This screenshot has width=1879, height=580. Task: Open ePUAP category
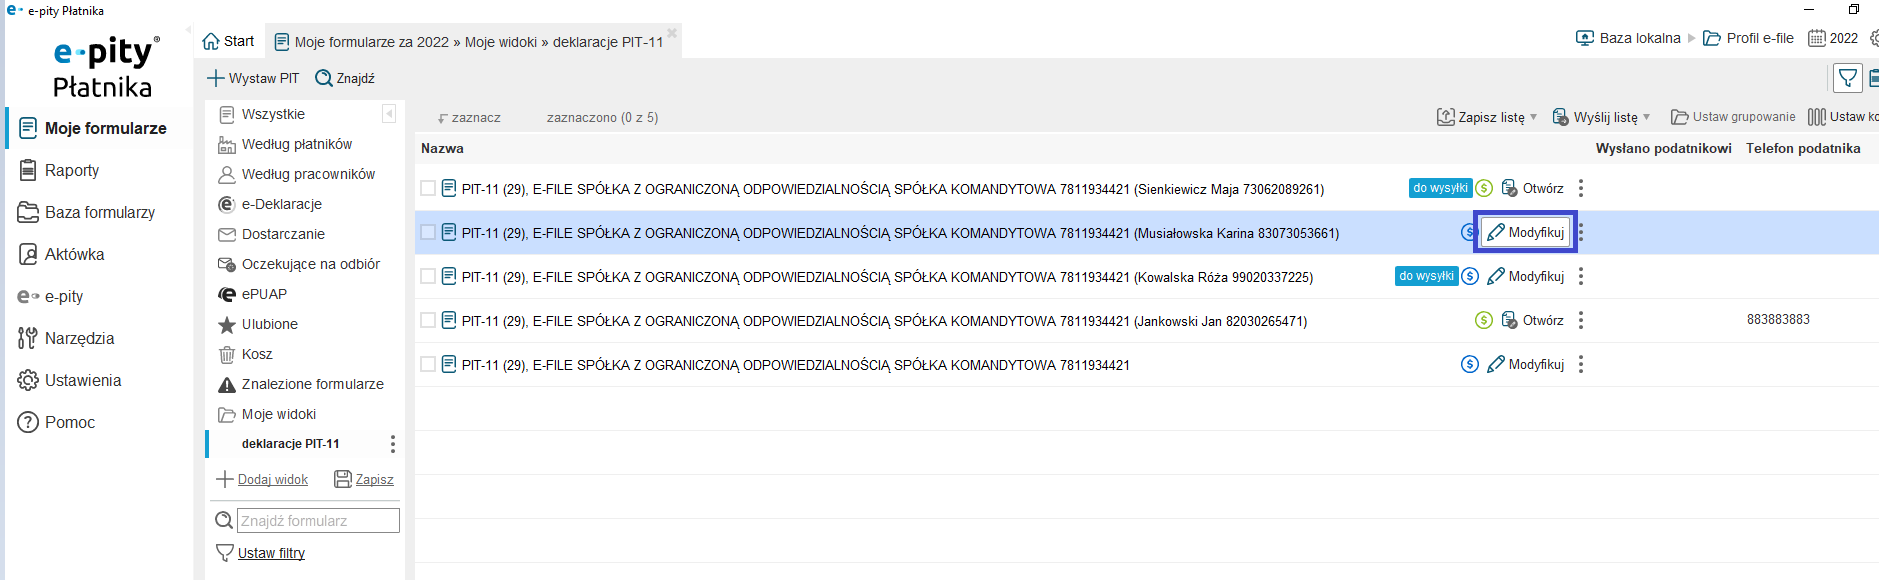[252, 294]
